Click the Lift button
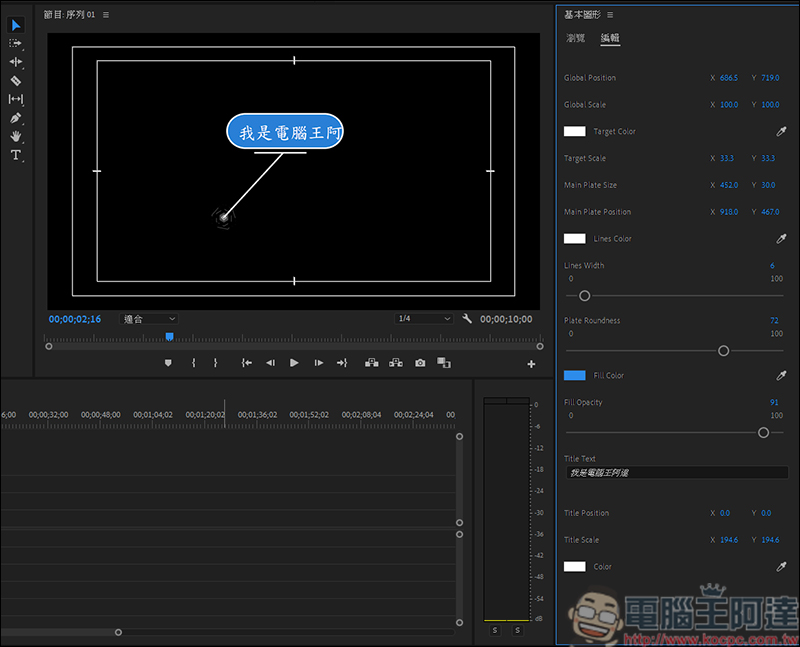The image size is (800, 647). (371, 363)
